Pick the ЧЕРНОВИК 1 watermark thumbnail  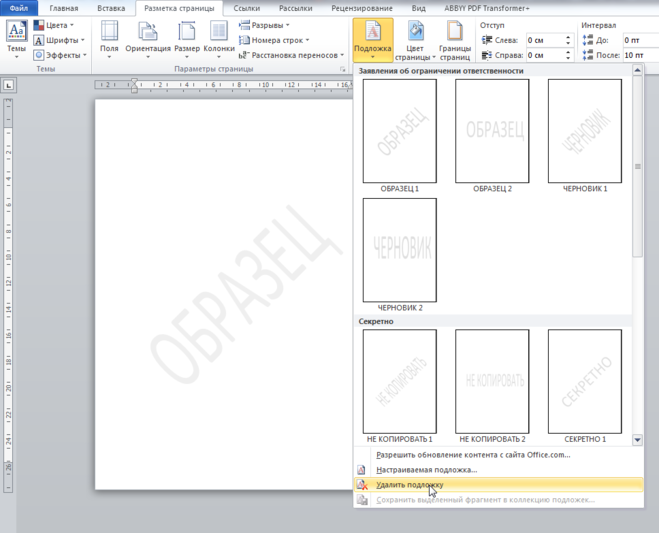[x=585, y=131]
